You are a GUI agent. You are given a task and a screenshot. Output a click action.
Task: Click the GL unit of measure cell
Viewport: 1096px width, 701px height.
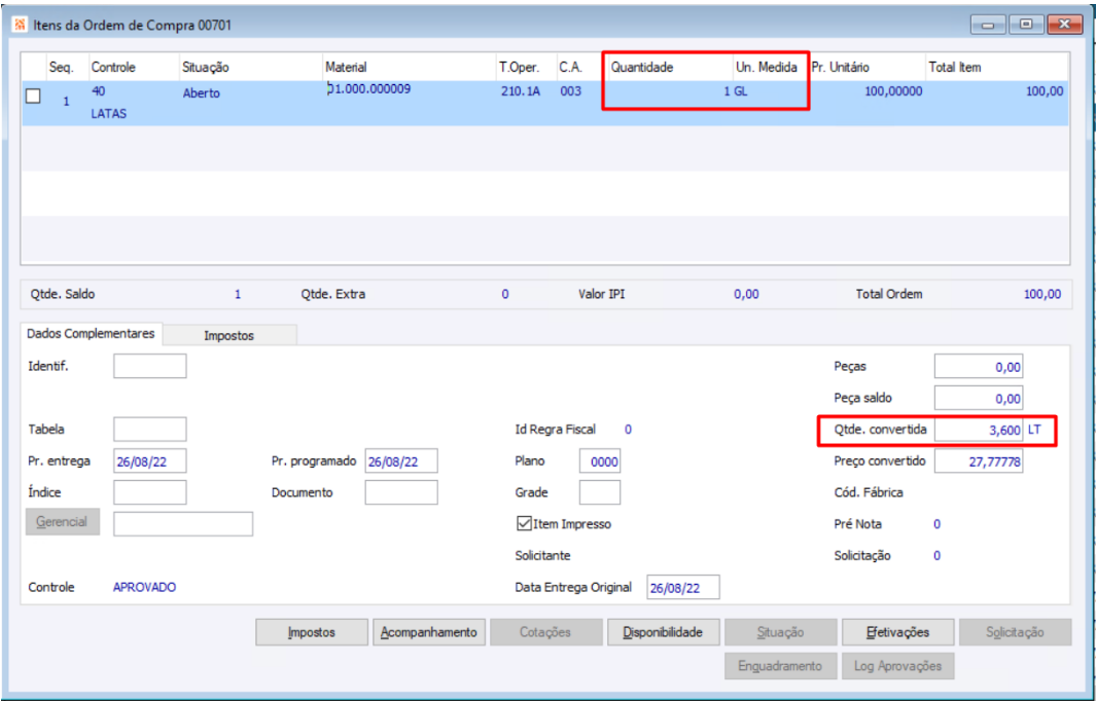click(x=741, y=91)
